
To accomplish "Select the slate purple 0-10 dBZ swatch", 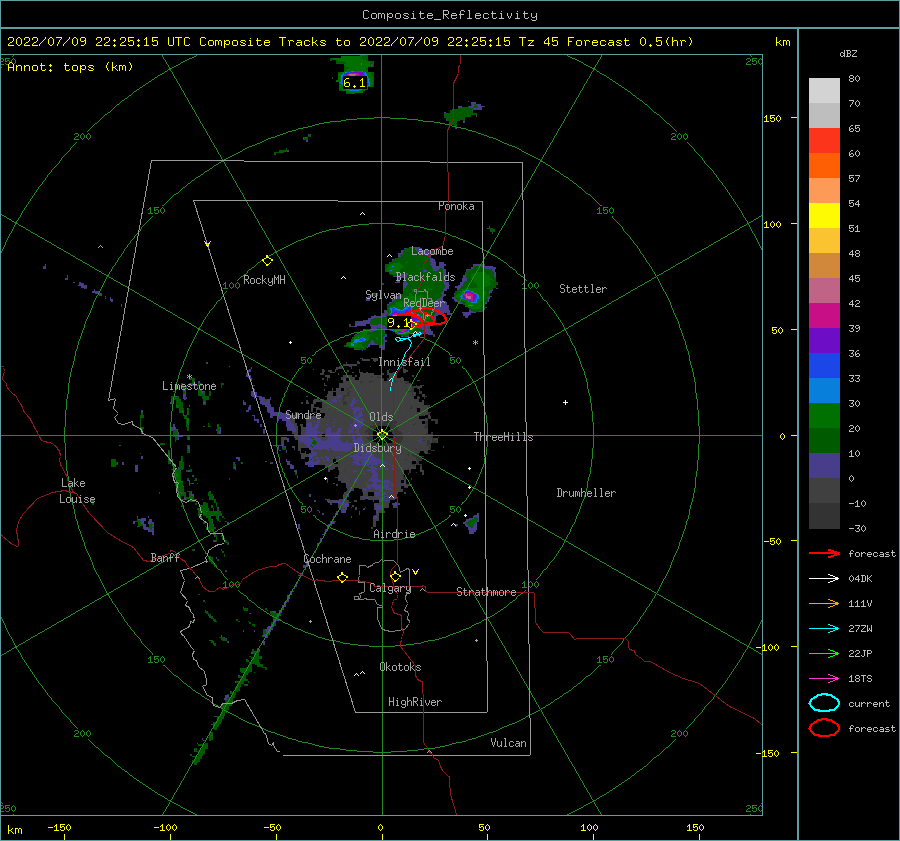I will pyautogui.click(x=824, y=466).
